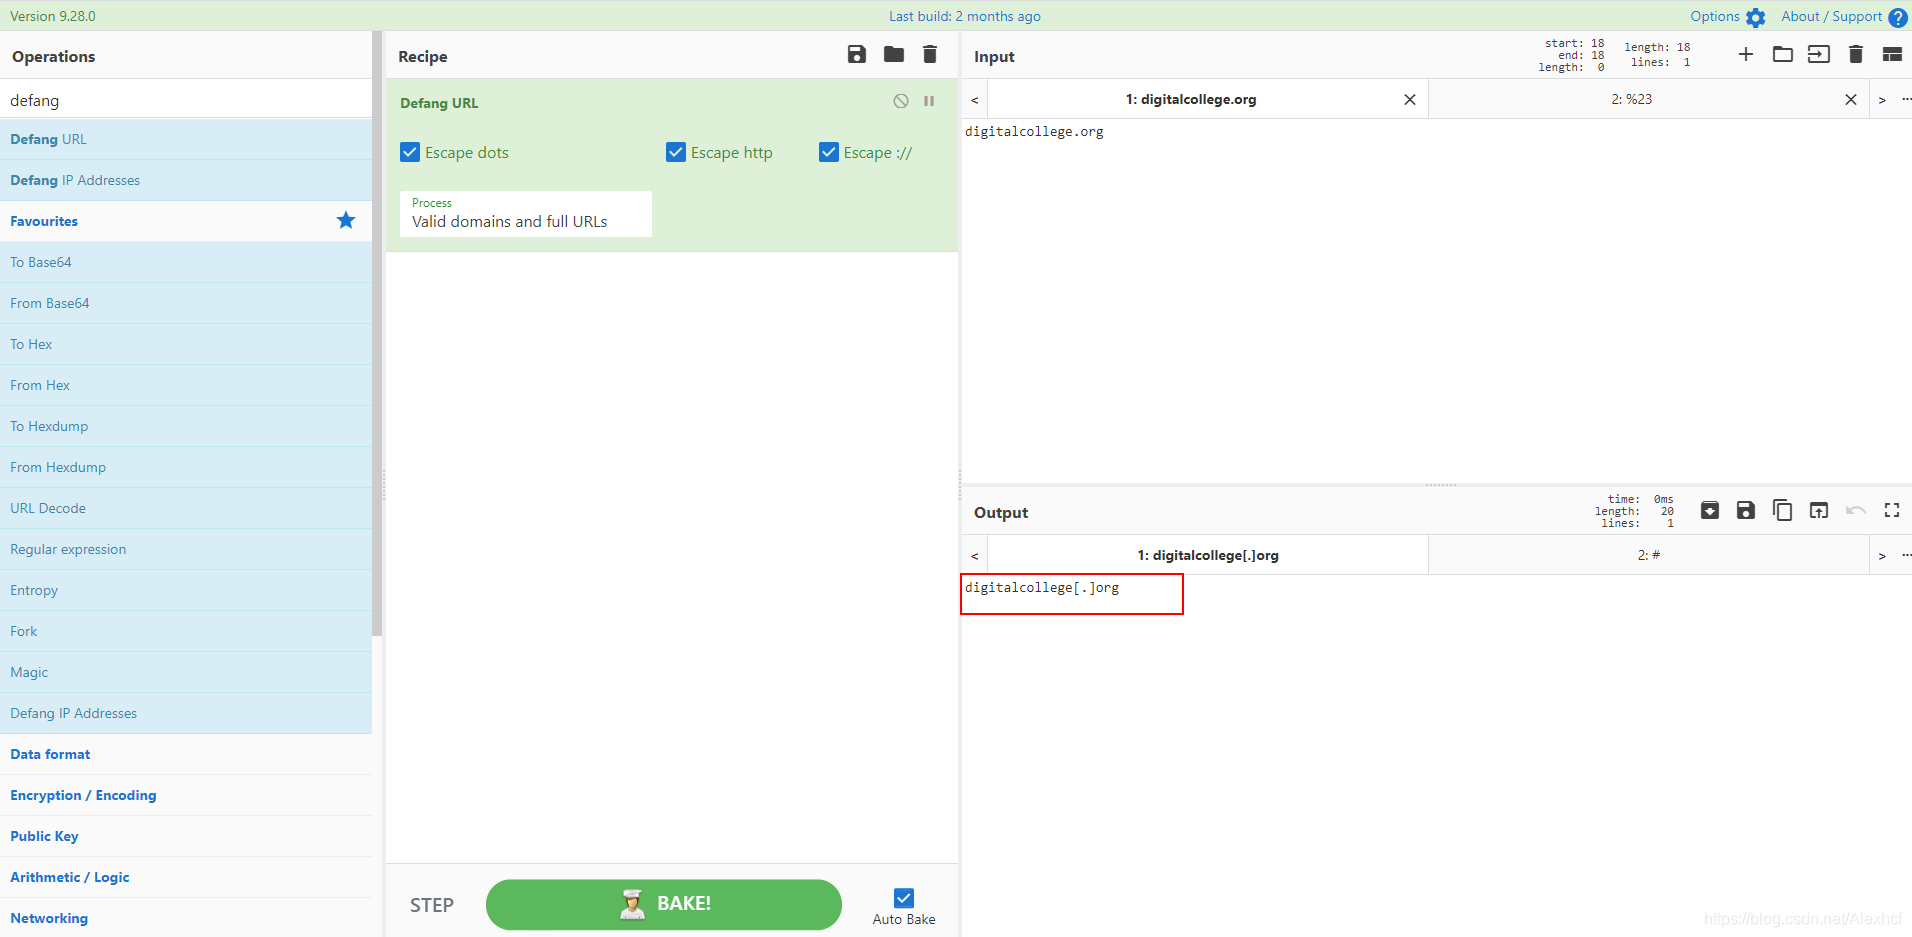Image resolution: width=1912 pixels, height=937 pixels.
Task: Reset the pane layout
Action: (1892, 55)
